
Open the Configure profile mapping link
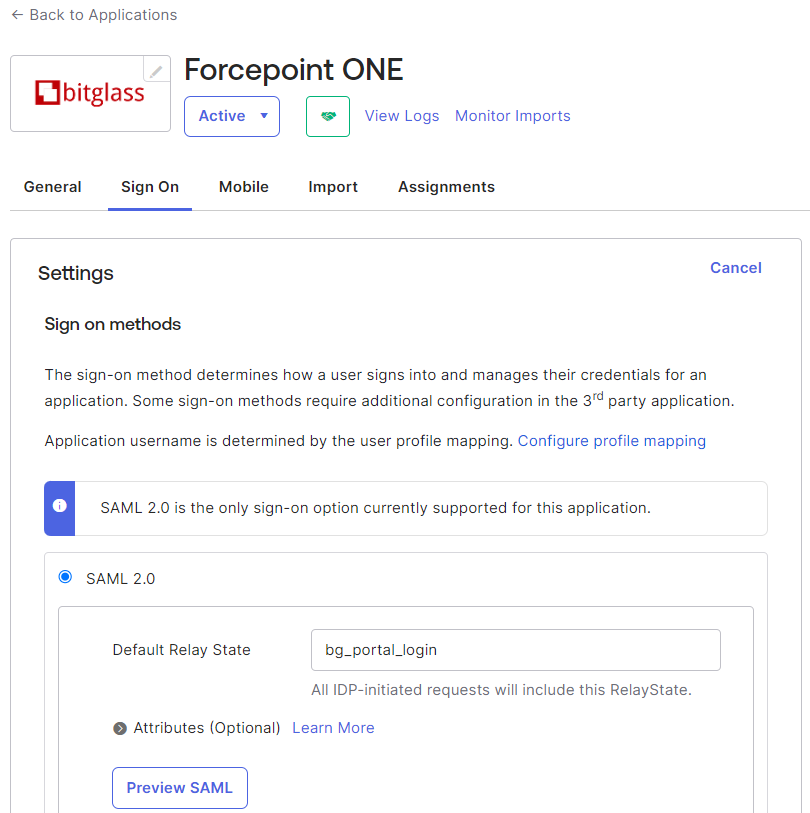pyautogui.click(x=611, y=441)
